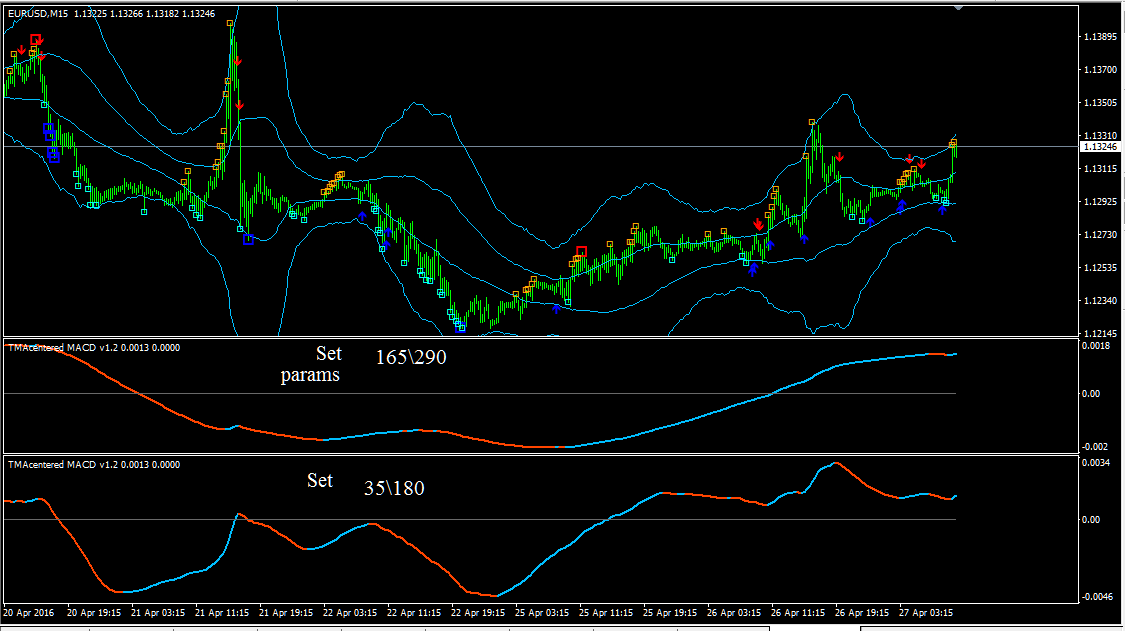Click the -0.0046 indicator scale value
Viewport: 1125px width, 631px height.
(x=1097, y=597)
